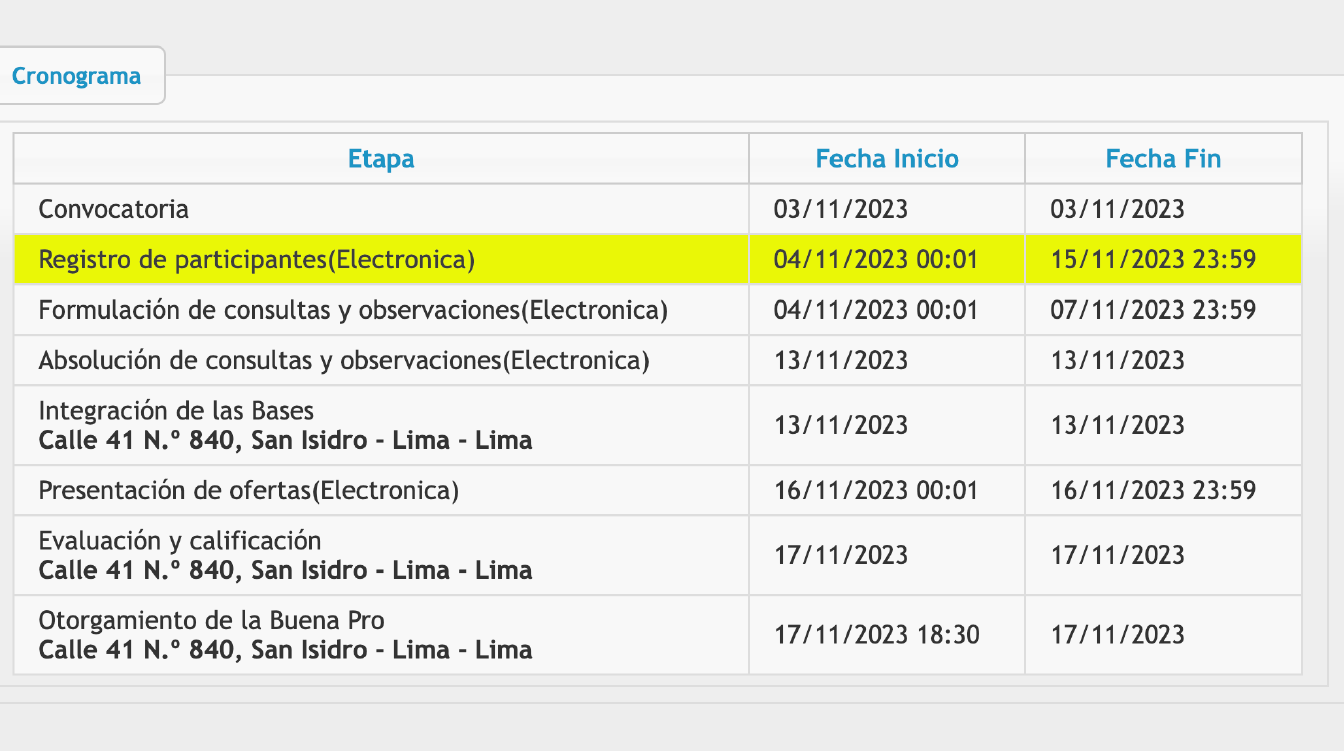Image resolution: width=1344 pixels, height=751 pixels.
Task: Select Absolución de consultas y observaciones row
Action: [x=657, y=360]
